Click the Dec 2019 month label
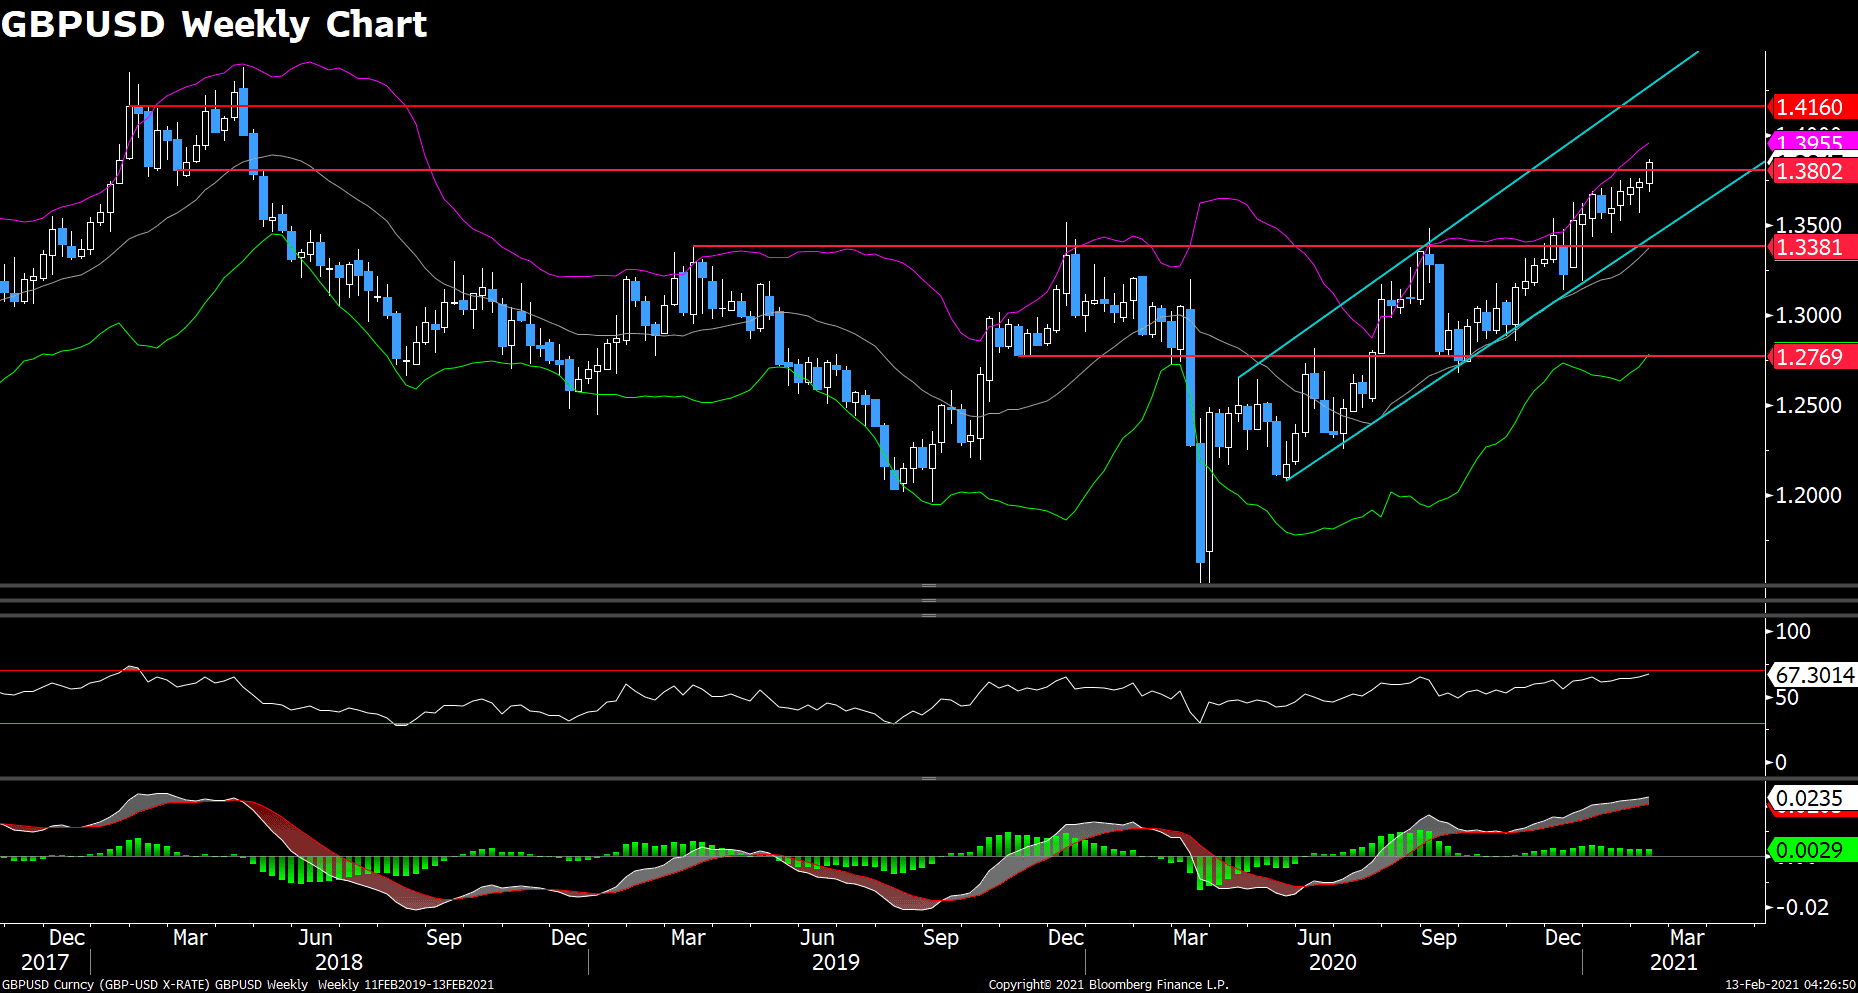 click(x=1066, y=937)
